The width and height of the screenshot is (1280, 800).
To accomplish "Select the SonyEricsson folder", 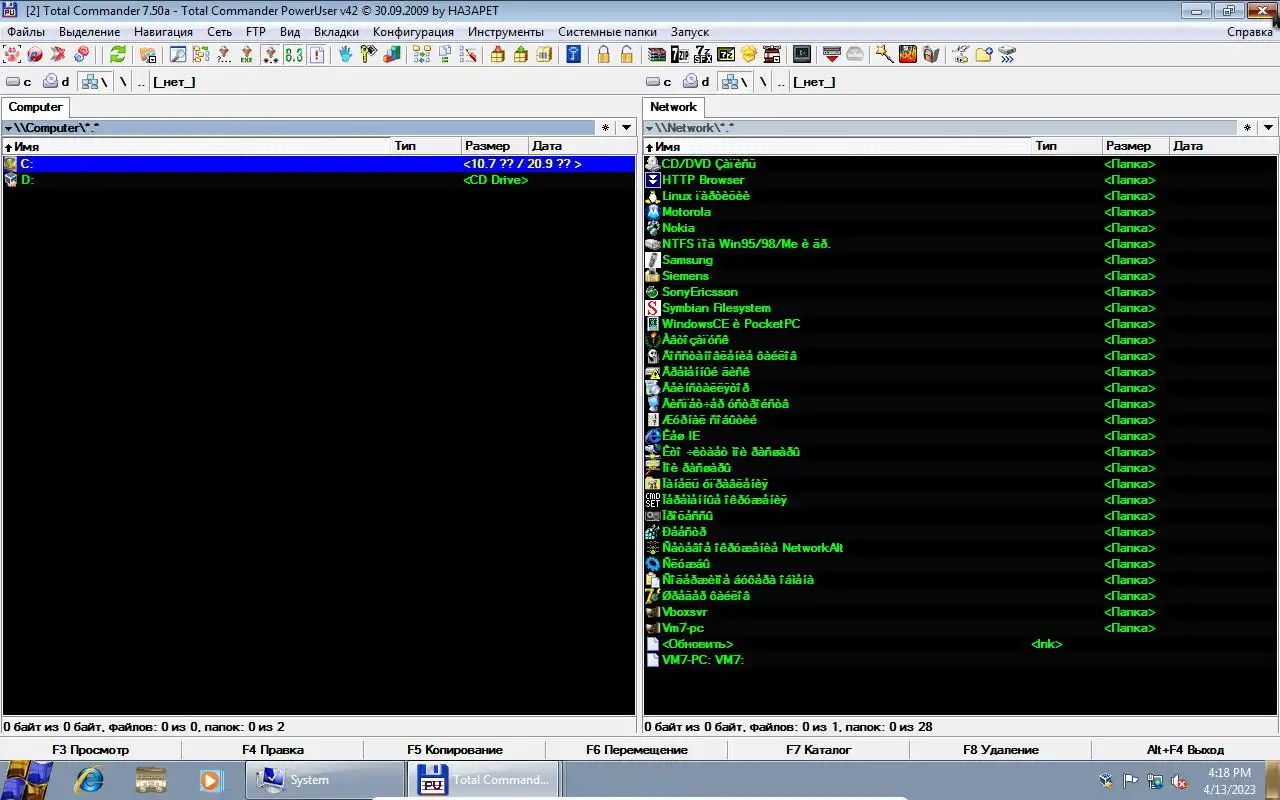I will pyautogui.click(x=960, y=292).
